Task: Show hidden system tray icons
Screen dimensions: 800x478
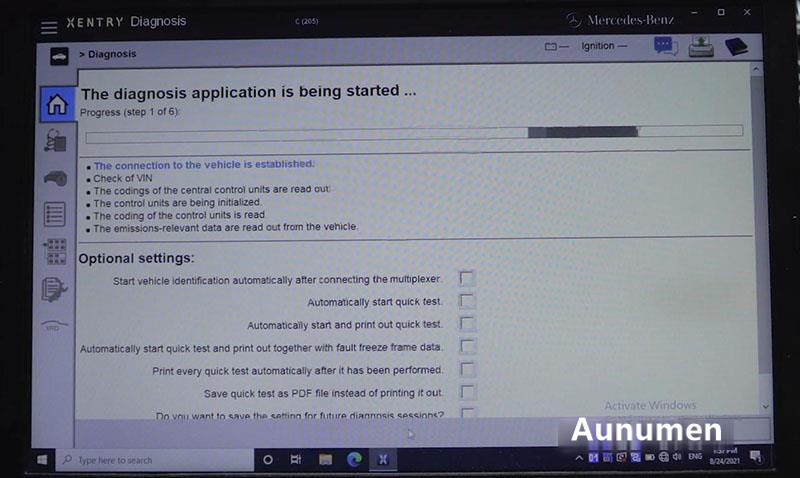Action: tap(579, 458)
